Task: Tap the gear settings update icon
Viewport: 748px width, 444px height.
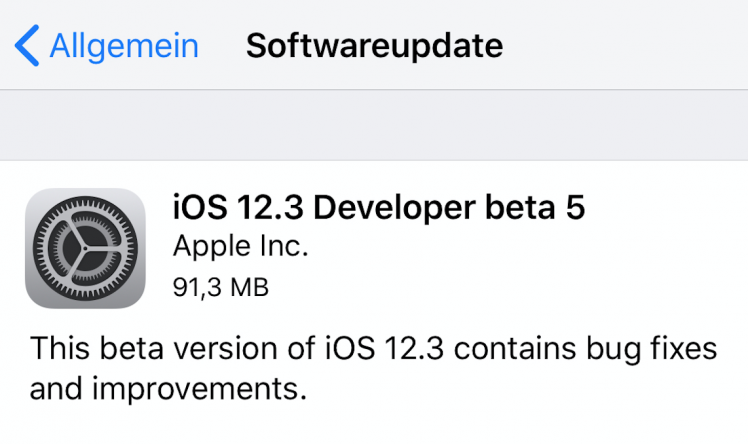Action: [x=84, y=247]
